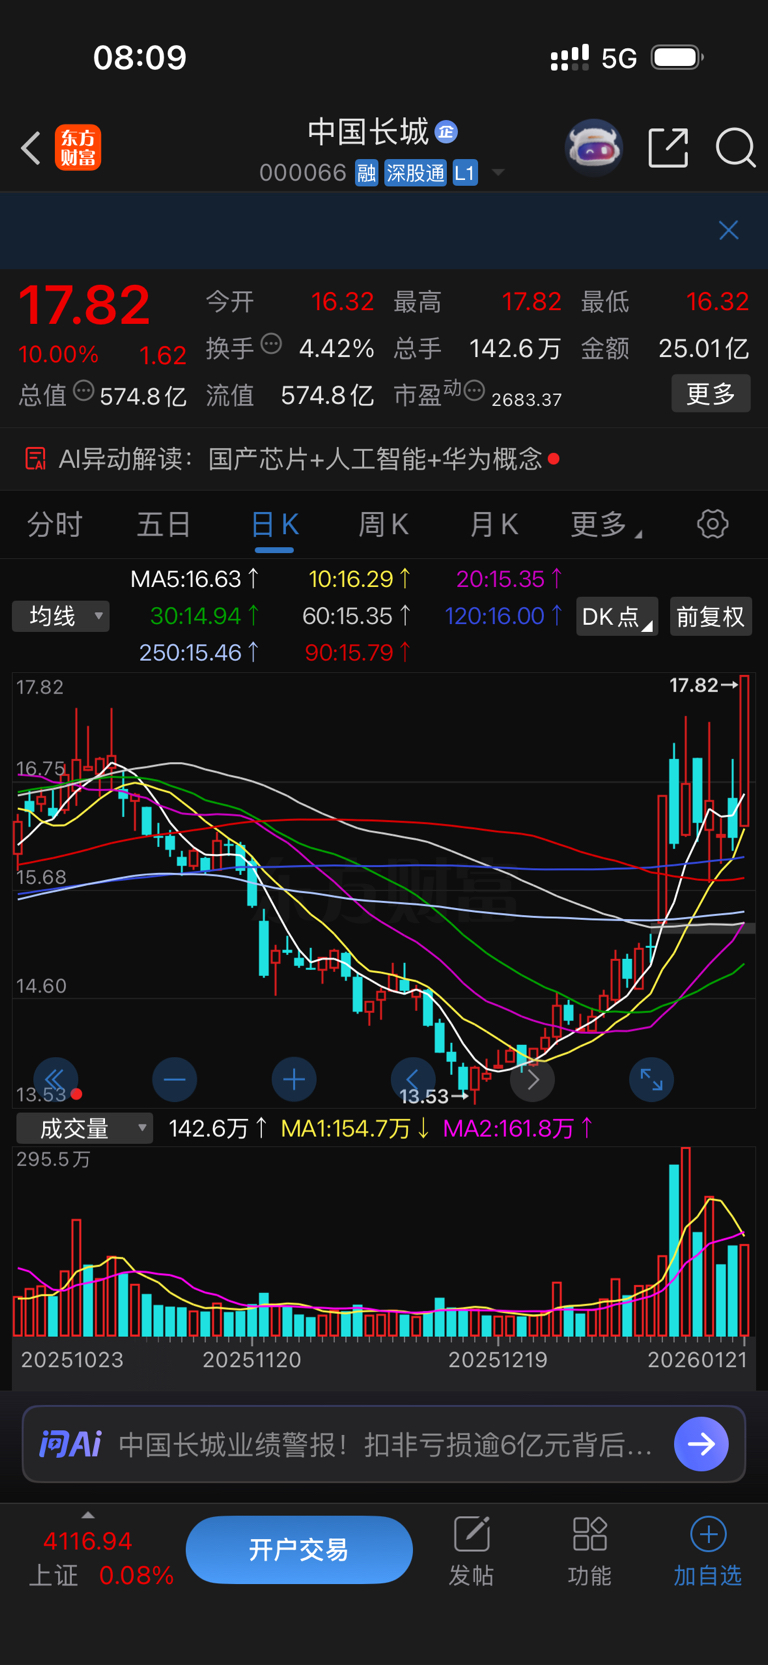The height and width of the screenshot is (1665, 769).
Task: Tap the 融 margin badge
Action: (367, 173)
